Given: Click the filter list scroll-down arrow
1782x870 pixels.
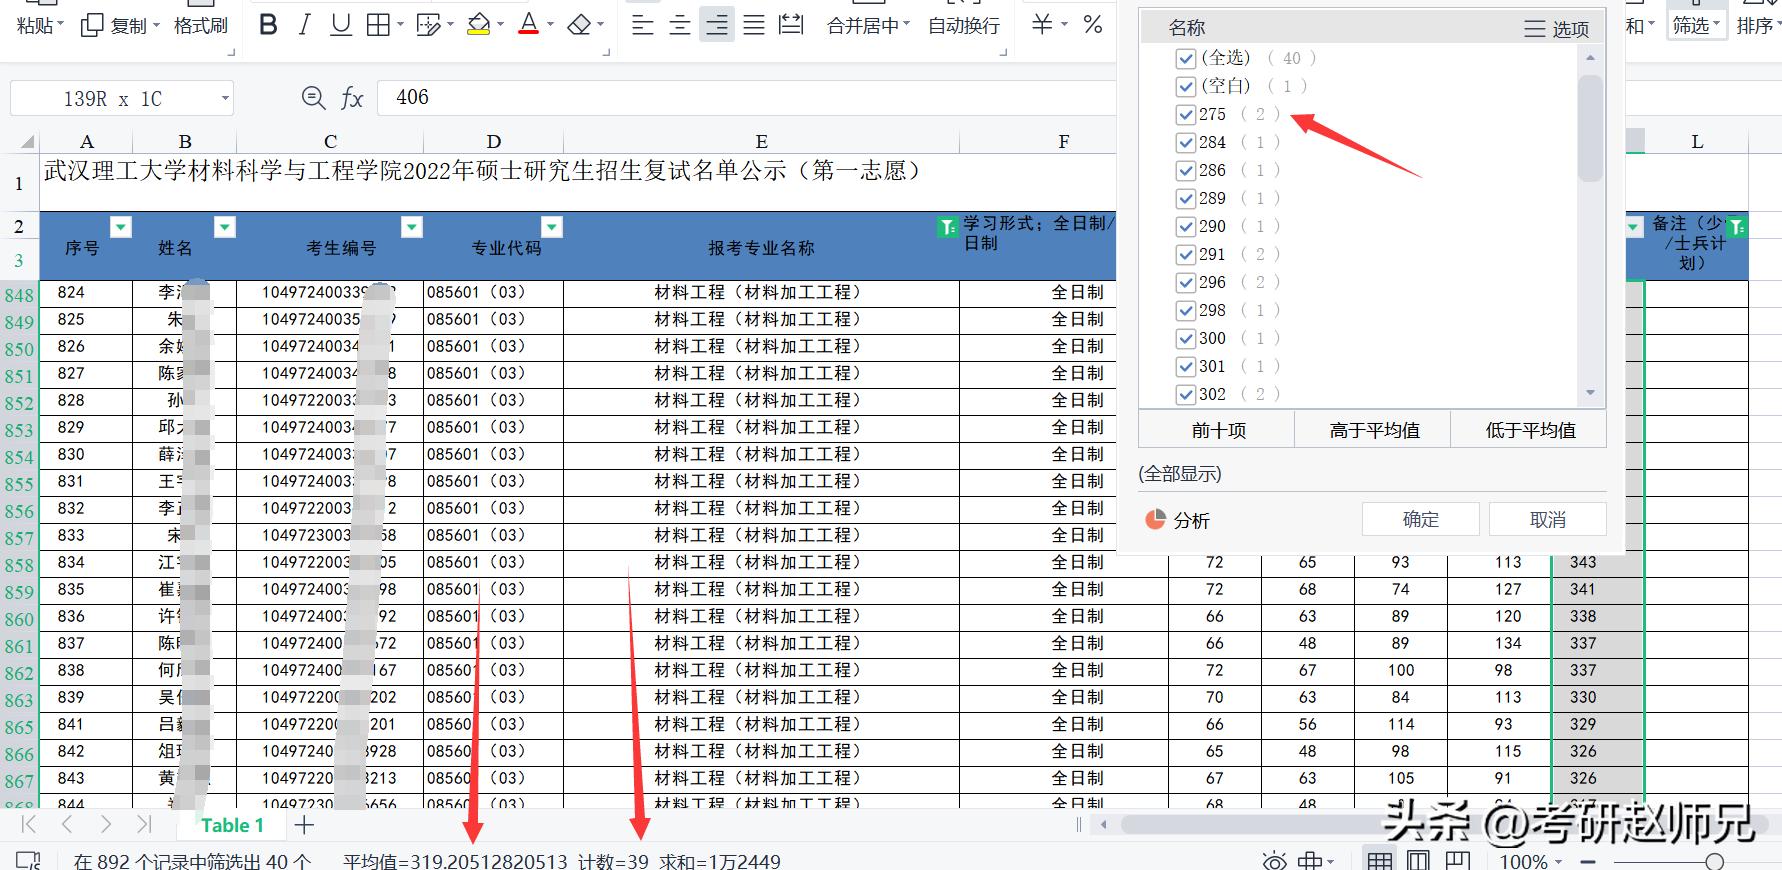Looking at the screenshot, I should (x=1590, y=393).
